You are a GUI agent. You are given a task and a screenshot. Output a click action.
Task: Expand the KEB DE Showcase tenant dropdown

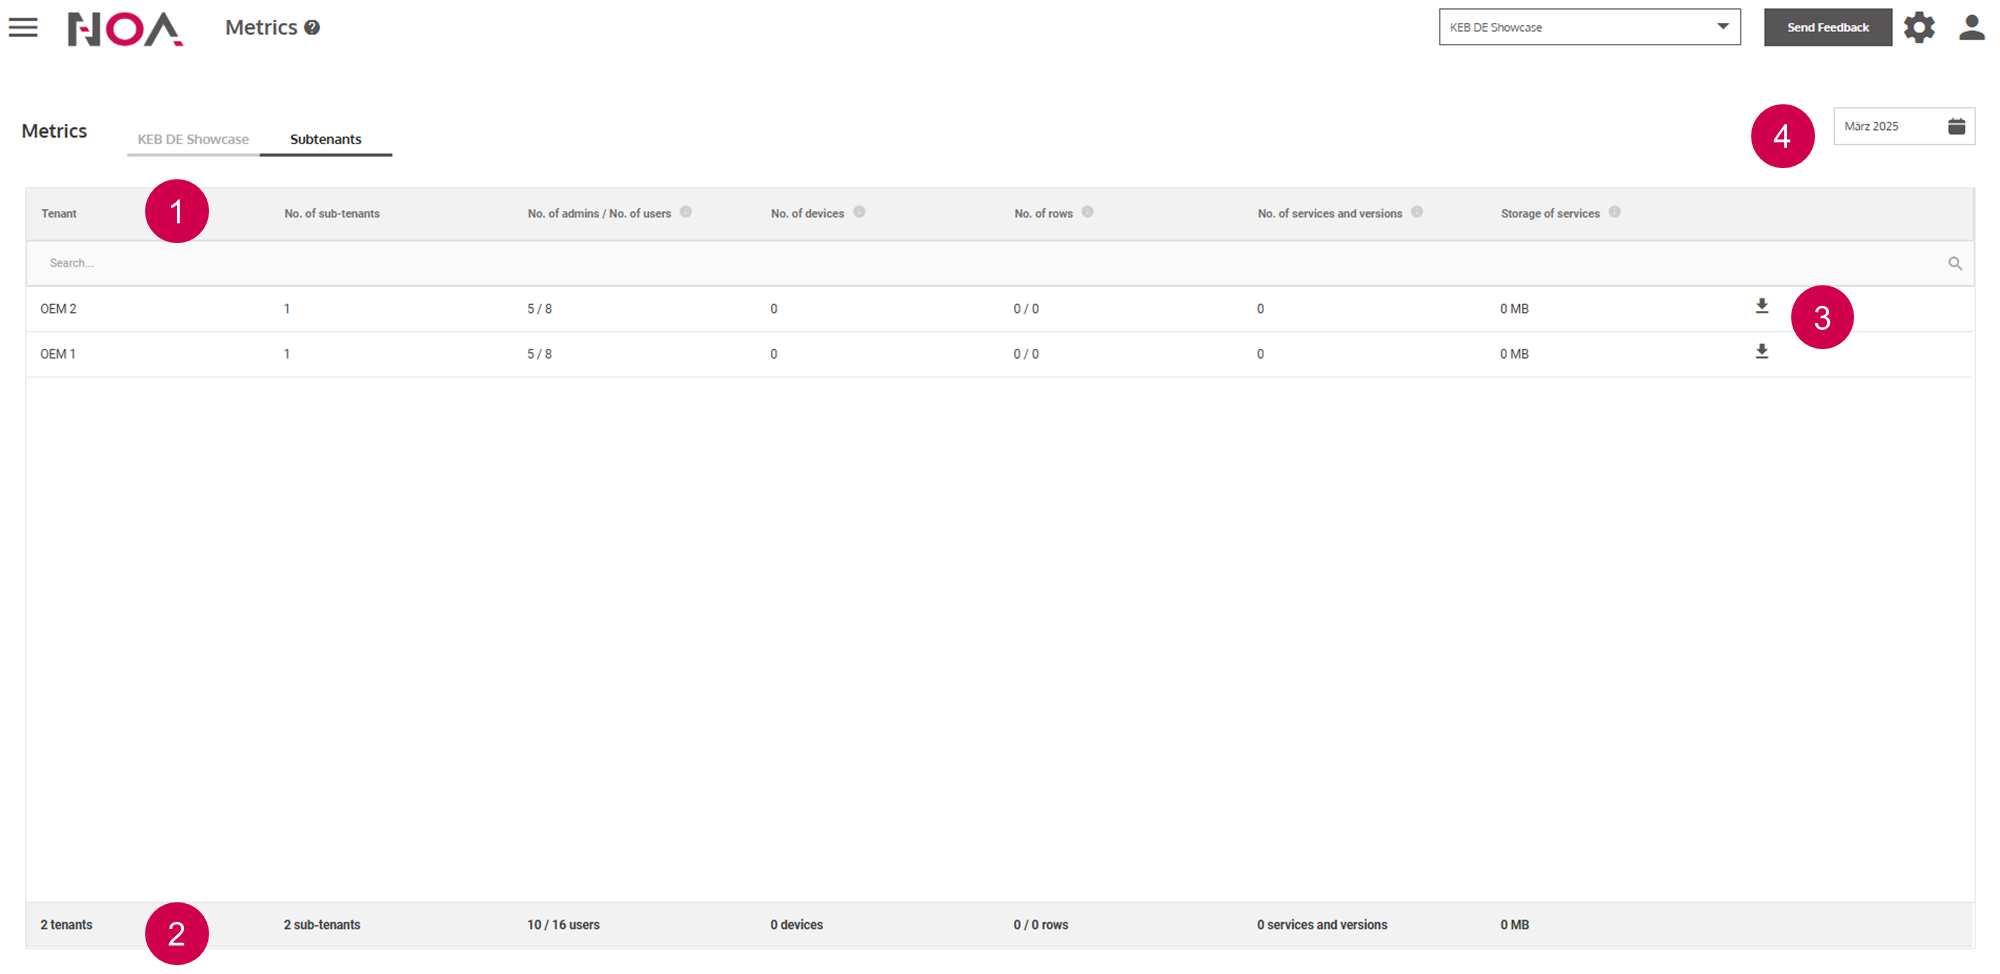pos(1589,27)
